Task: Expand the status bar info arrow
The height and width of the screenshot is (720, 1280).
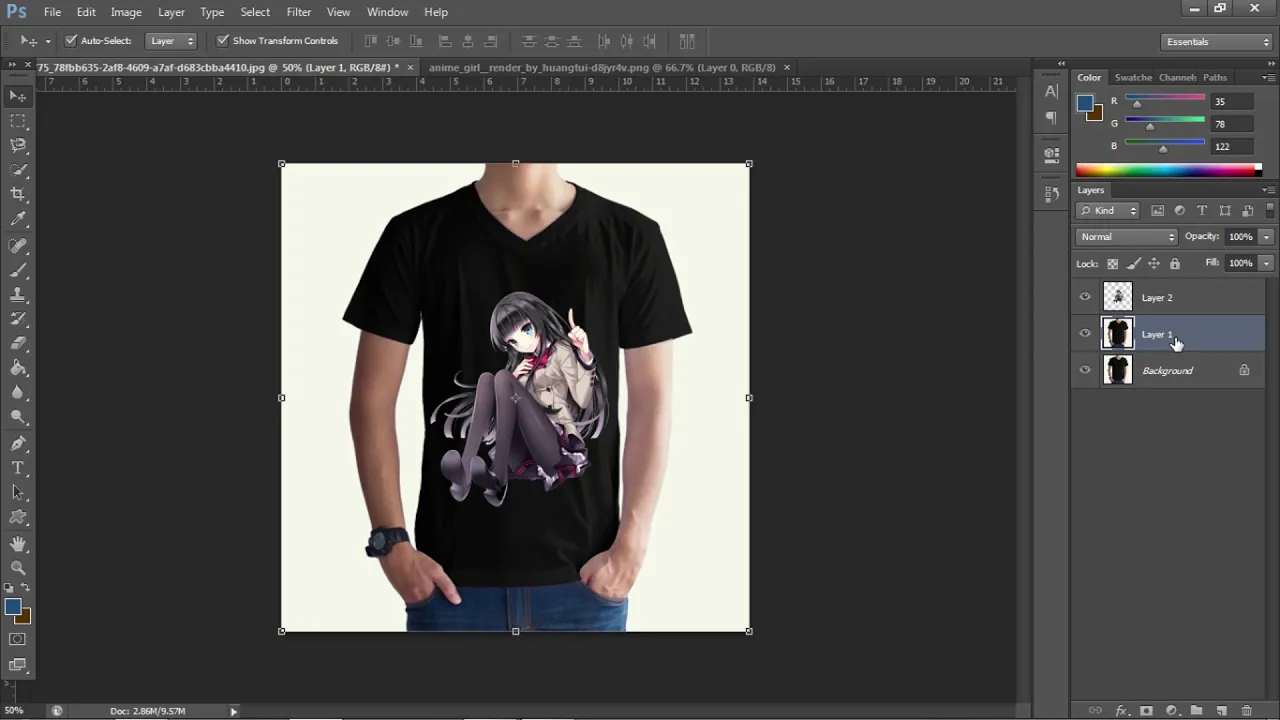Action: tap(233, 711)
